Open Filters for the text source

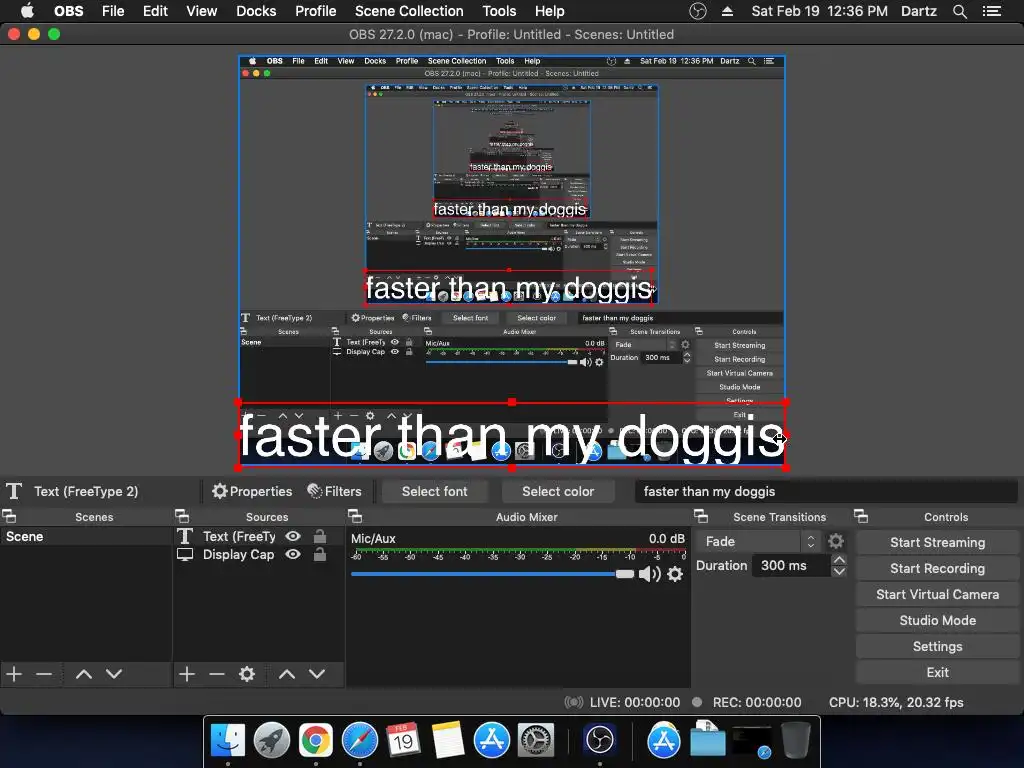334,491
